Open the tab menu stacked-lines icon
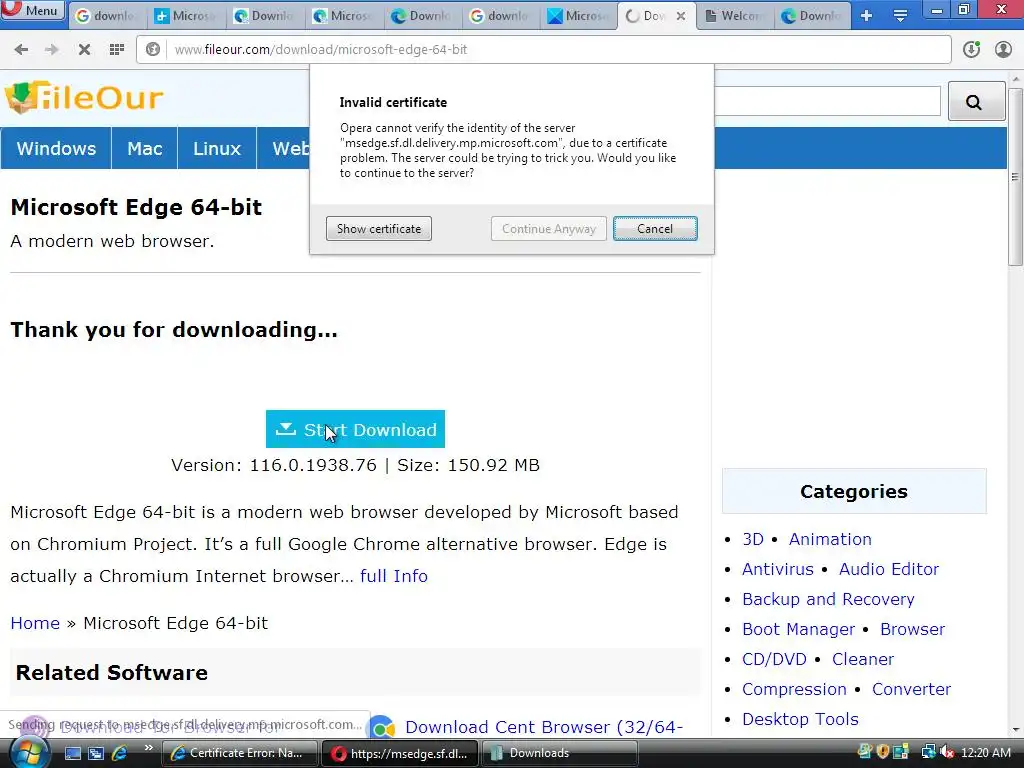The height and width of the screenshot is (768, 1024). coord(900,16)
